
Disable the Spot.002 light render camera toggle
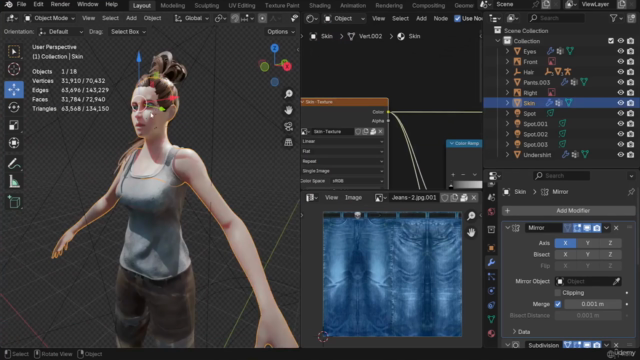631,134
